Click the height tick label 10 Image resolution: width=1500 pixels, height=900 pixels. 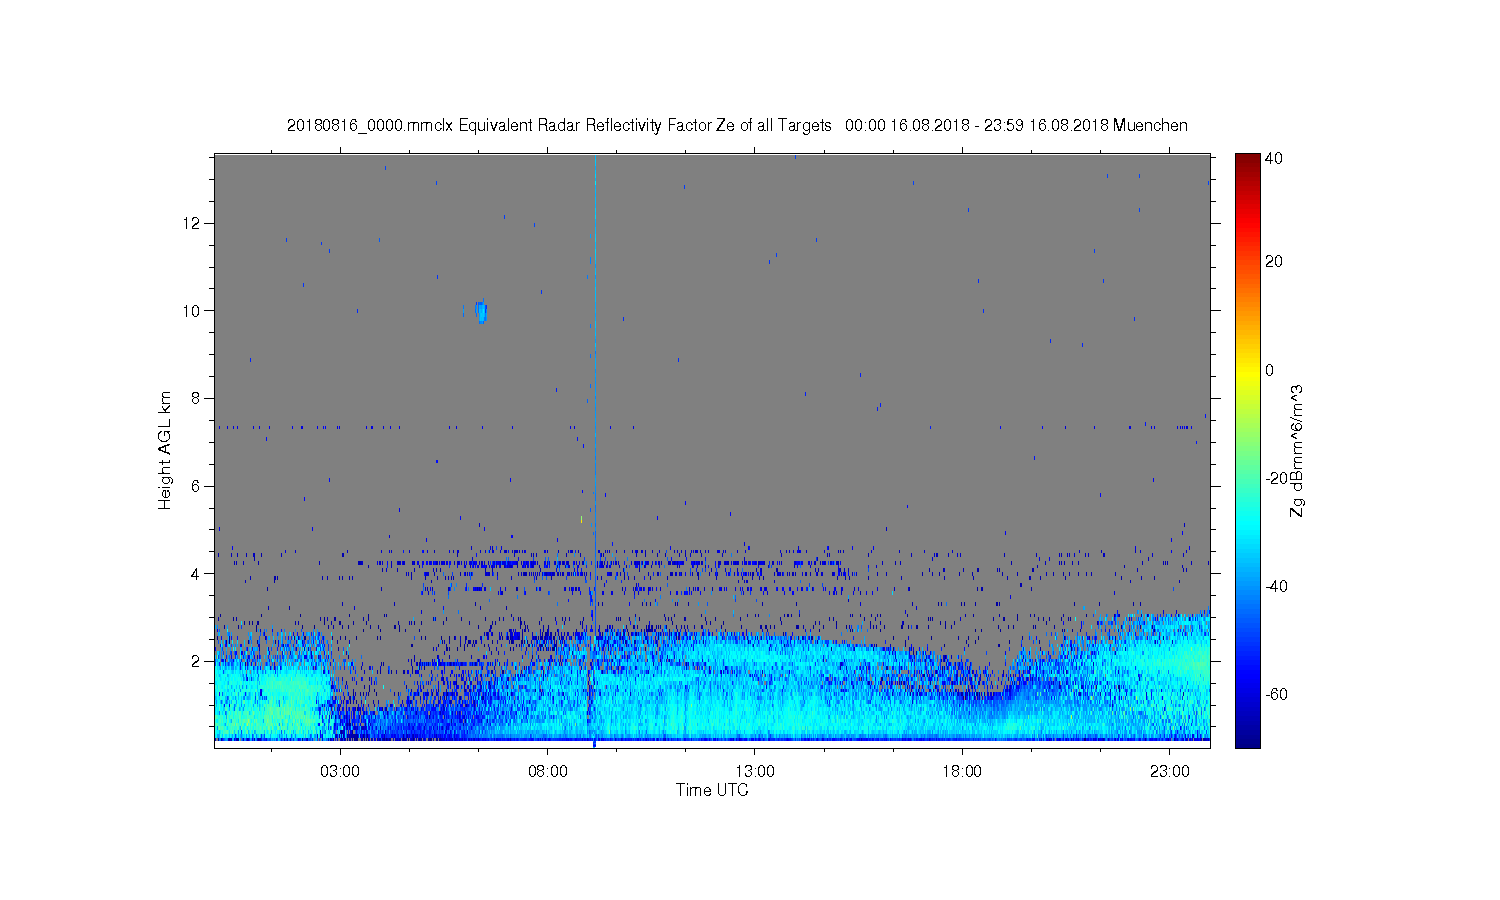[192, 311]
